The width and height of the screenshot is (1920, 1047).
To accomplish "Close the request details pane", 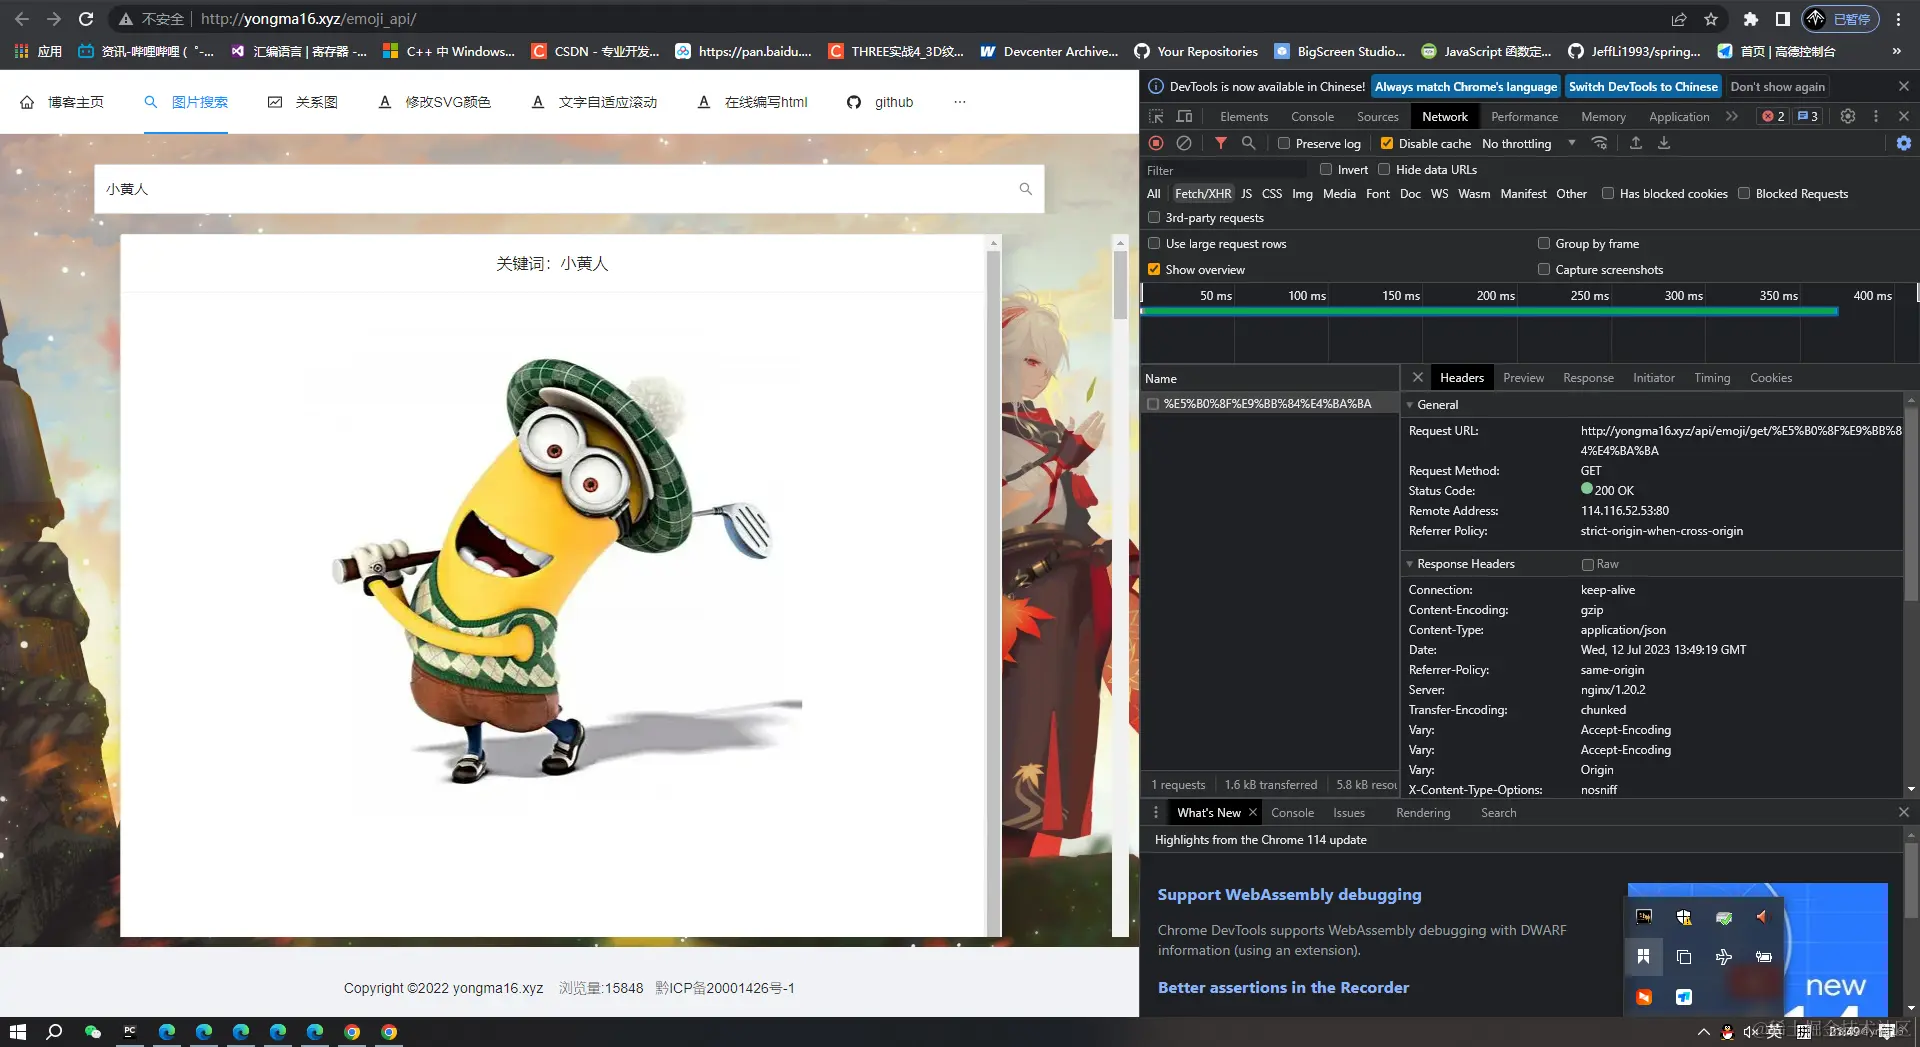I will pos(1418,378).
